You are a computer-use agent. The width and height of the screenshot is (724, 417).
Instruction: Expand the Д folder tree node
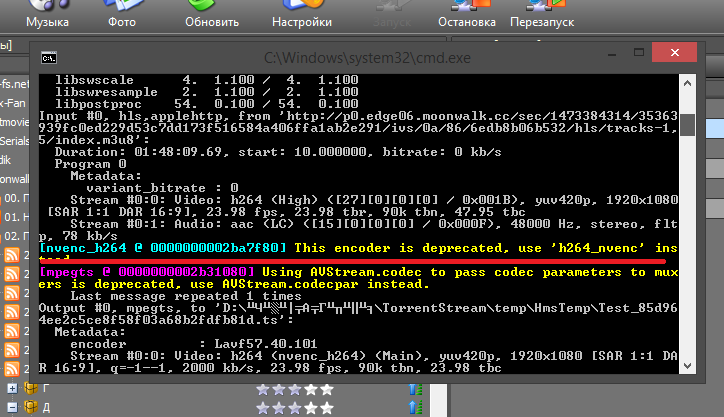pos(12,408)
